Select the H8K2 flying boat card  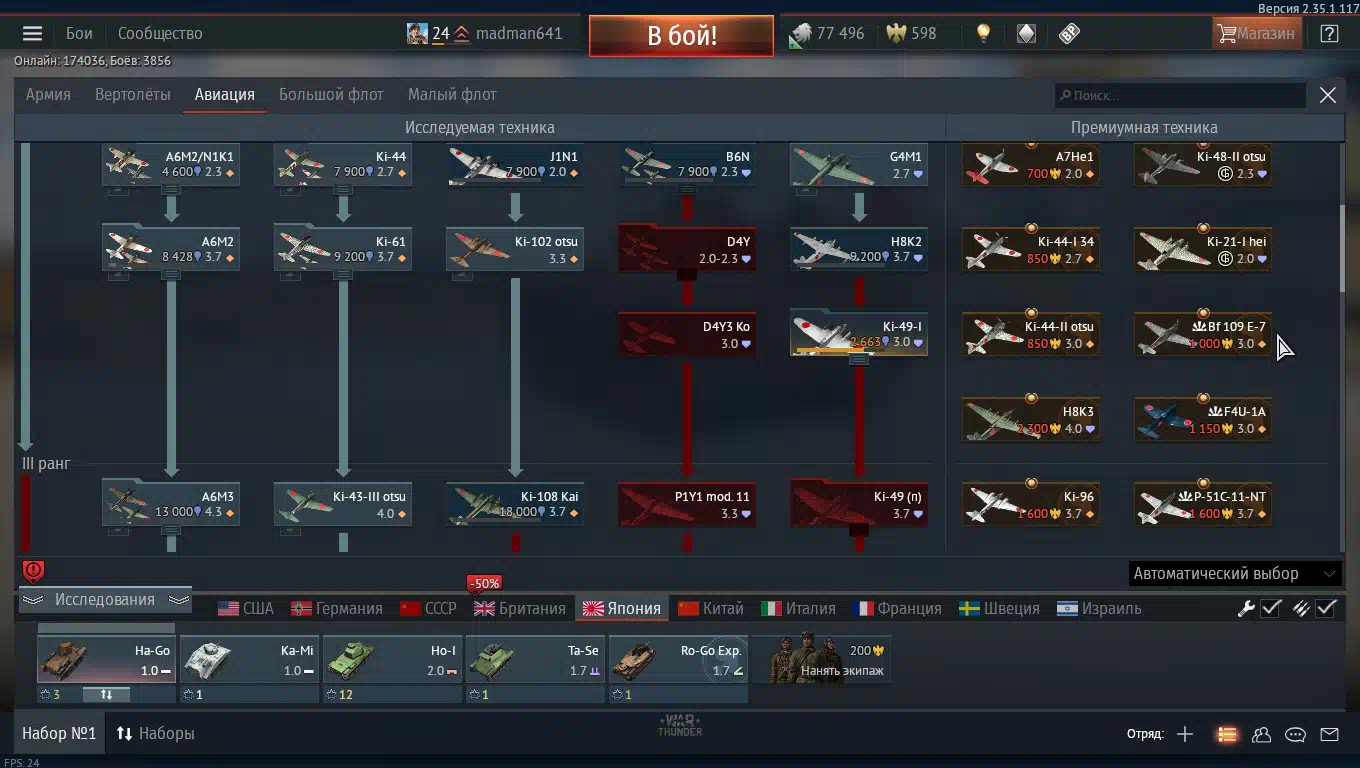(x=859, y=249)
